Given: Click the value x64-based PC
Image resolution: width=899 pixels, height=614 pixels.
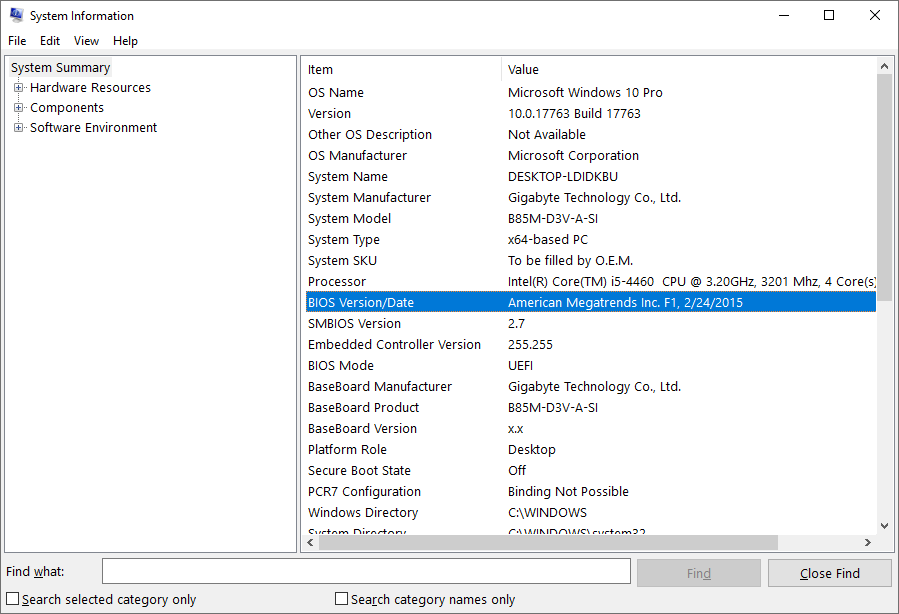Looking at the screenshot, I should click(548, 240).
